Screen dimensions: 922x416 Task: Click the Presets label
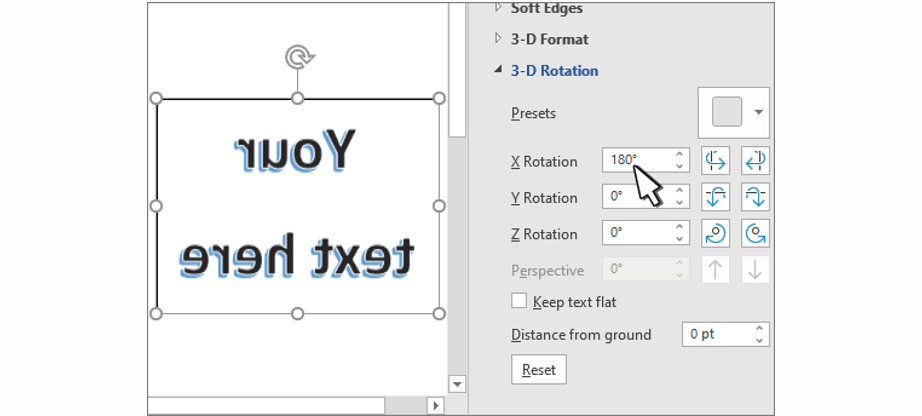click(x=533, y=113)
